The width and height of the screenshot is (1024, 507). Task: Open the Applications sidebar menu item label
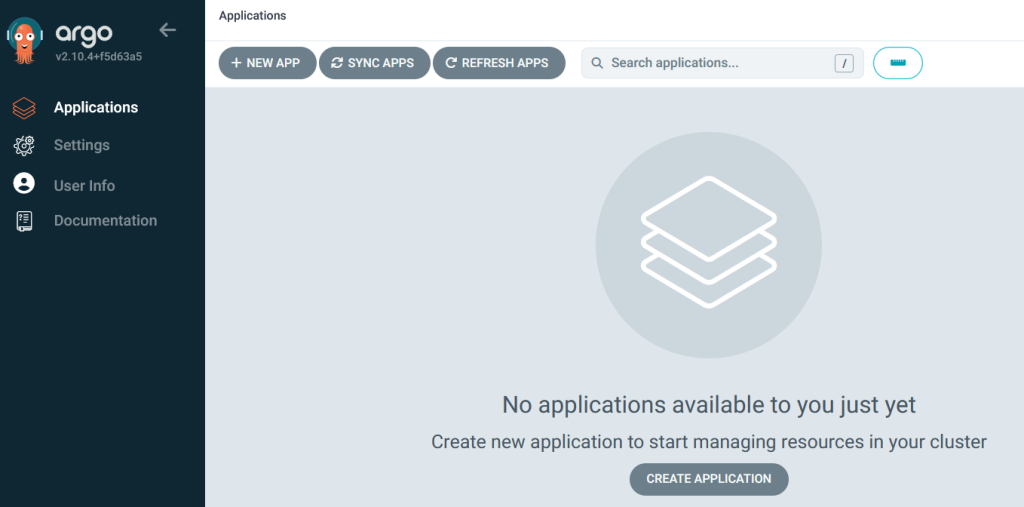96,108
